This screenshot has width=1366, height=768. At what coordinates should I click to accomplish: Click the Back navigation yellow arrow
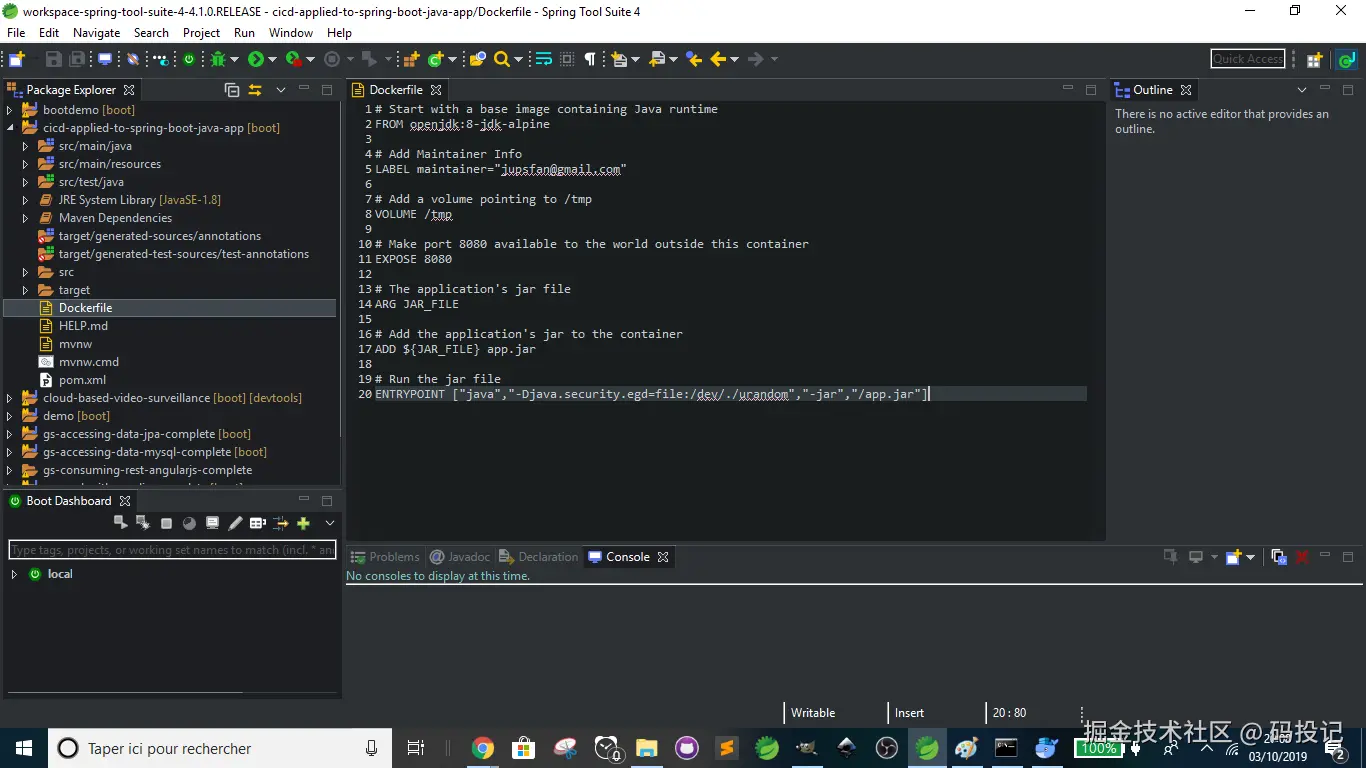tap(718, 59)
